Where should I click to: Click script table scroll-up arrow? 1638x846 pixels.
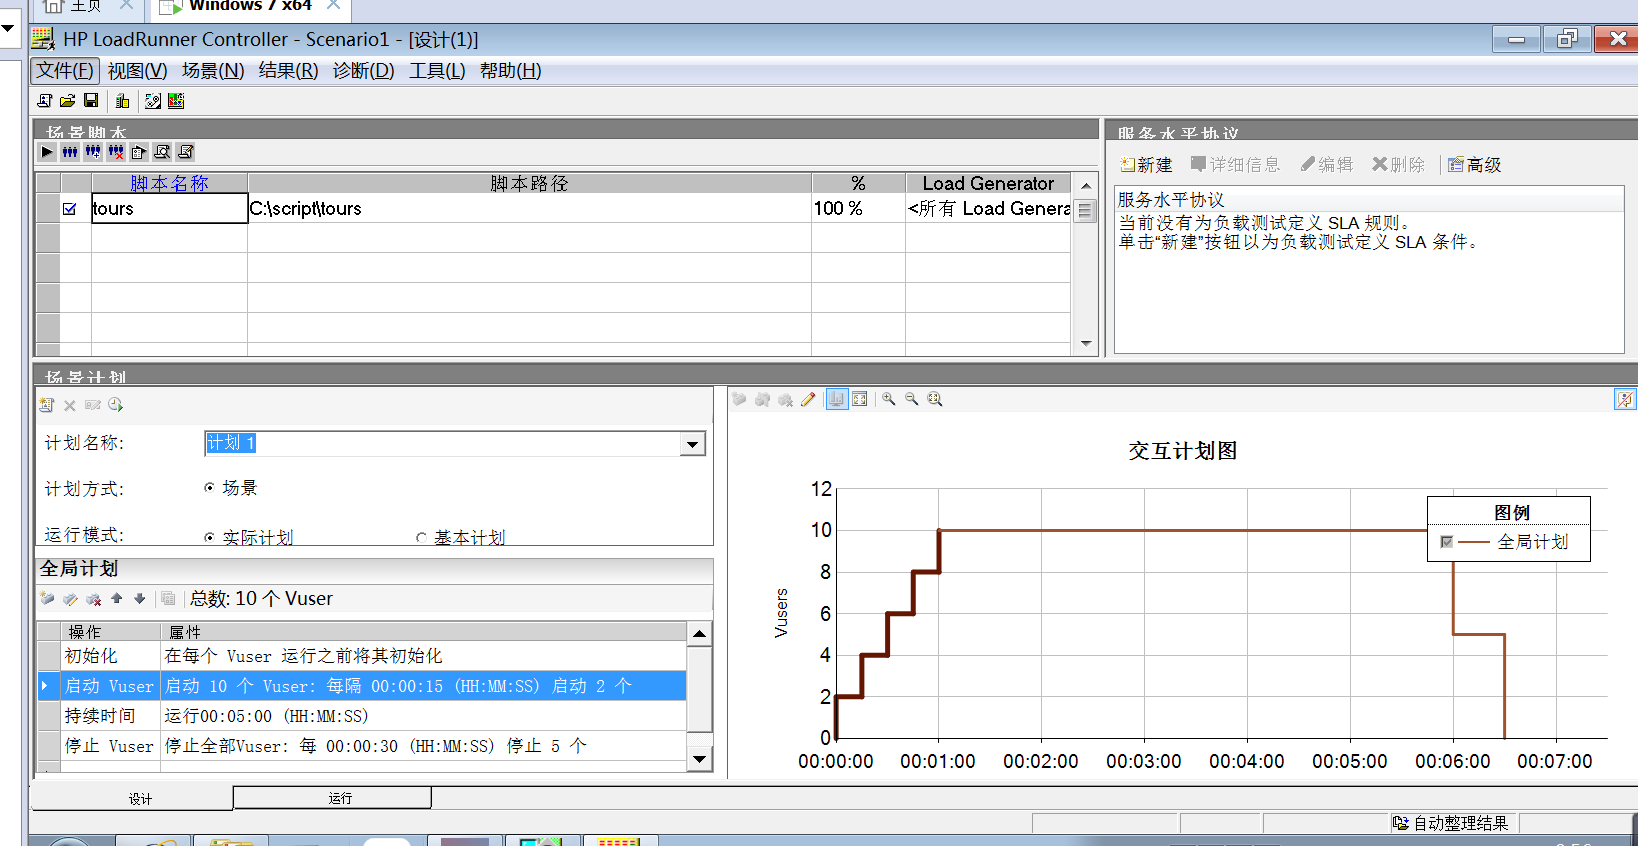1086,185
